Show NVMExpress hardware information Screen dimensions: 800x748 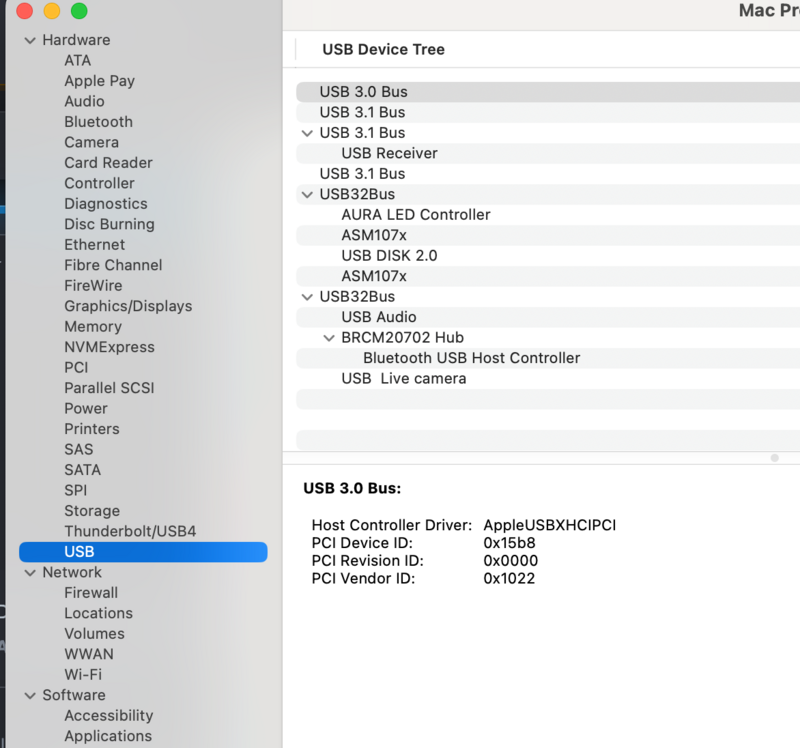109,347
